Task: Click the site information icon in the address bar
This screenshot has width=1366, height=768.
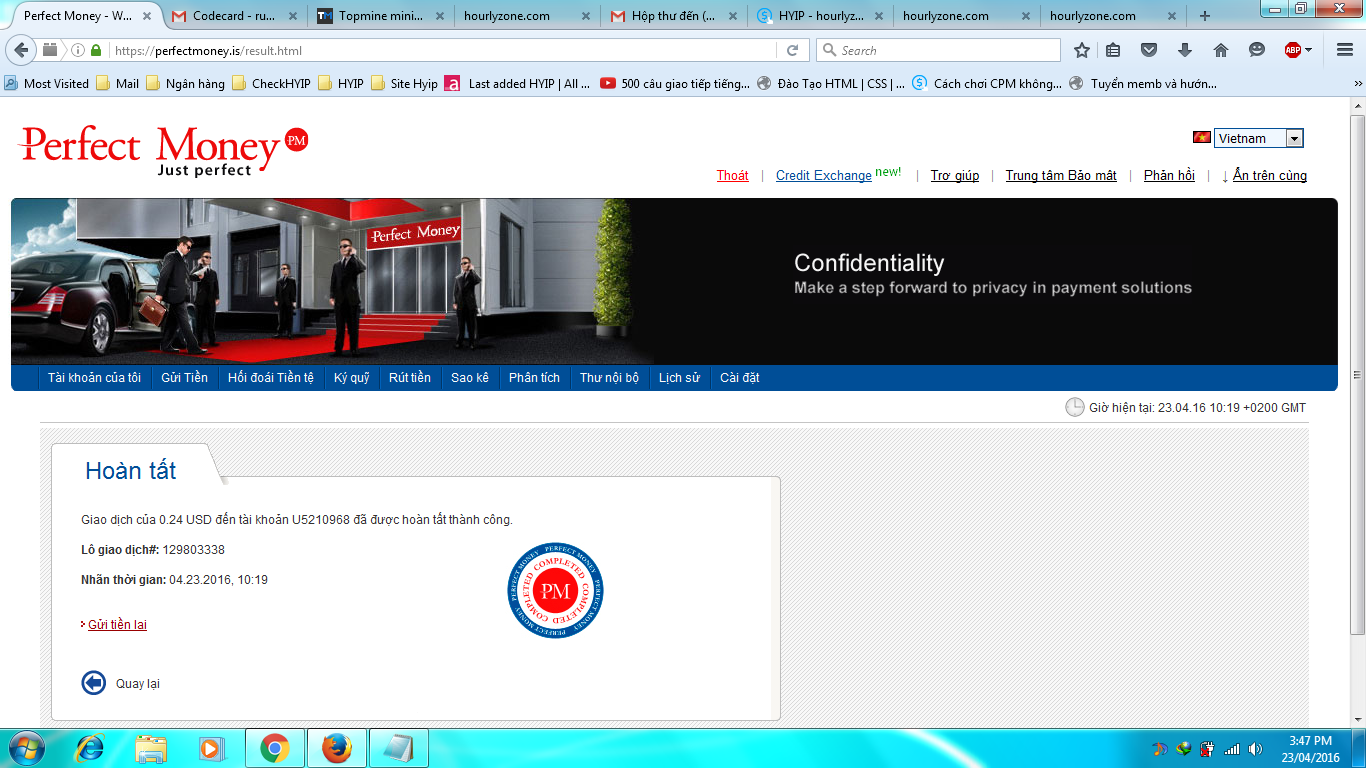Action: point(78,50)
